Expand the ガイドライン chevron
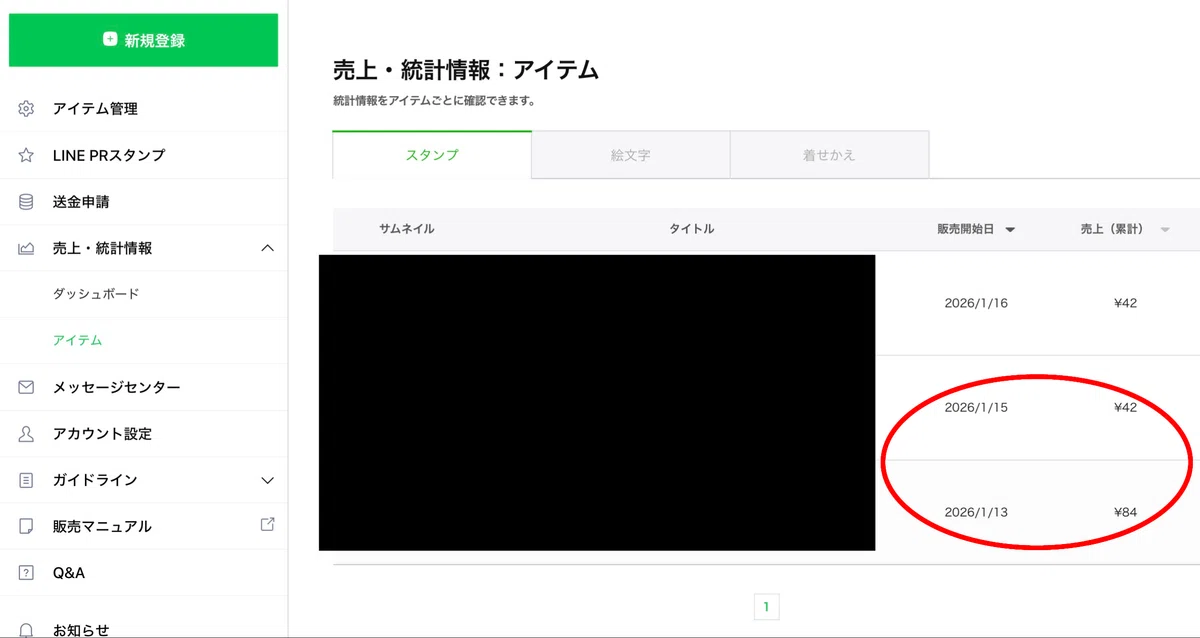 point(267,480)
